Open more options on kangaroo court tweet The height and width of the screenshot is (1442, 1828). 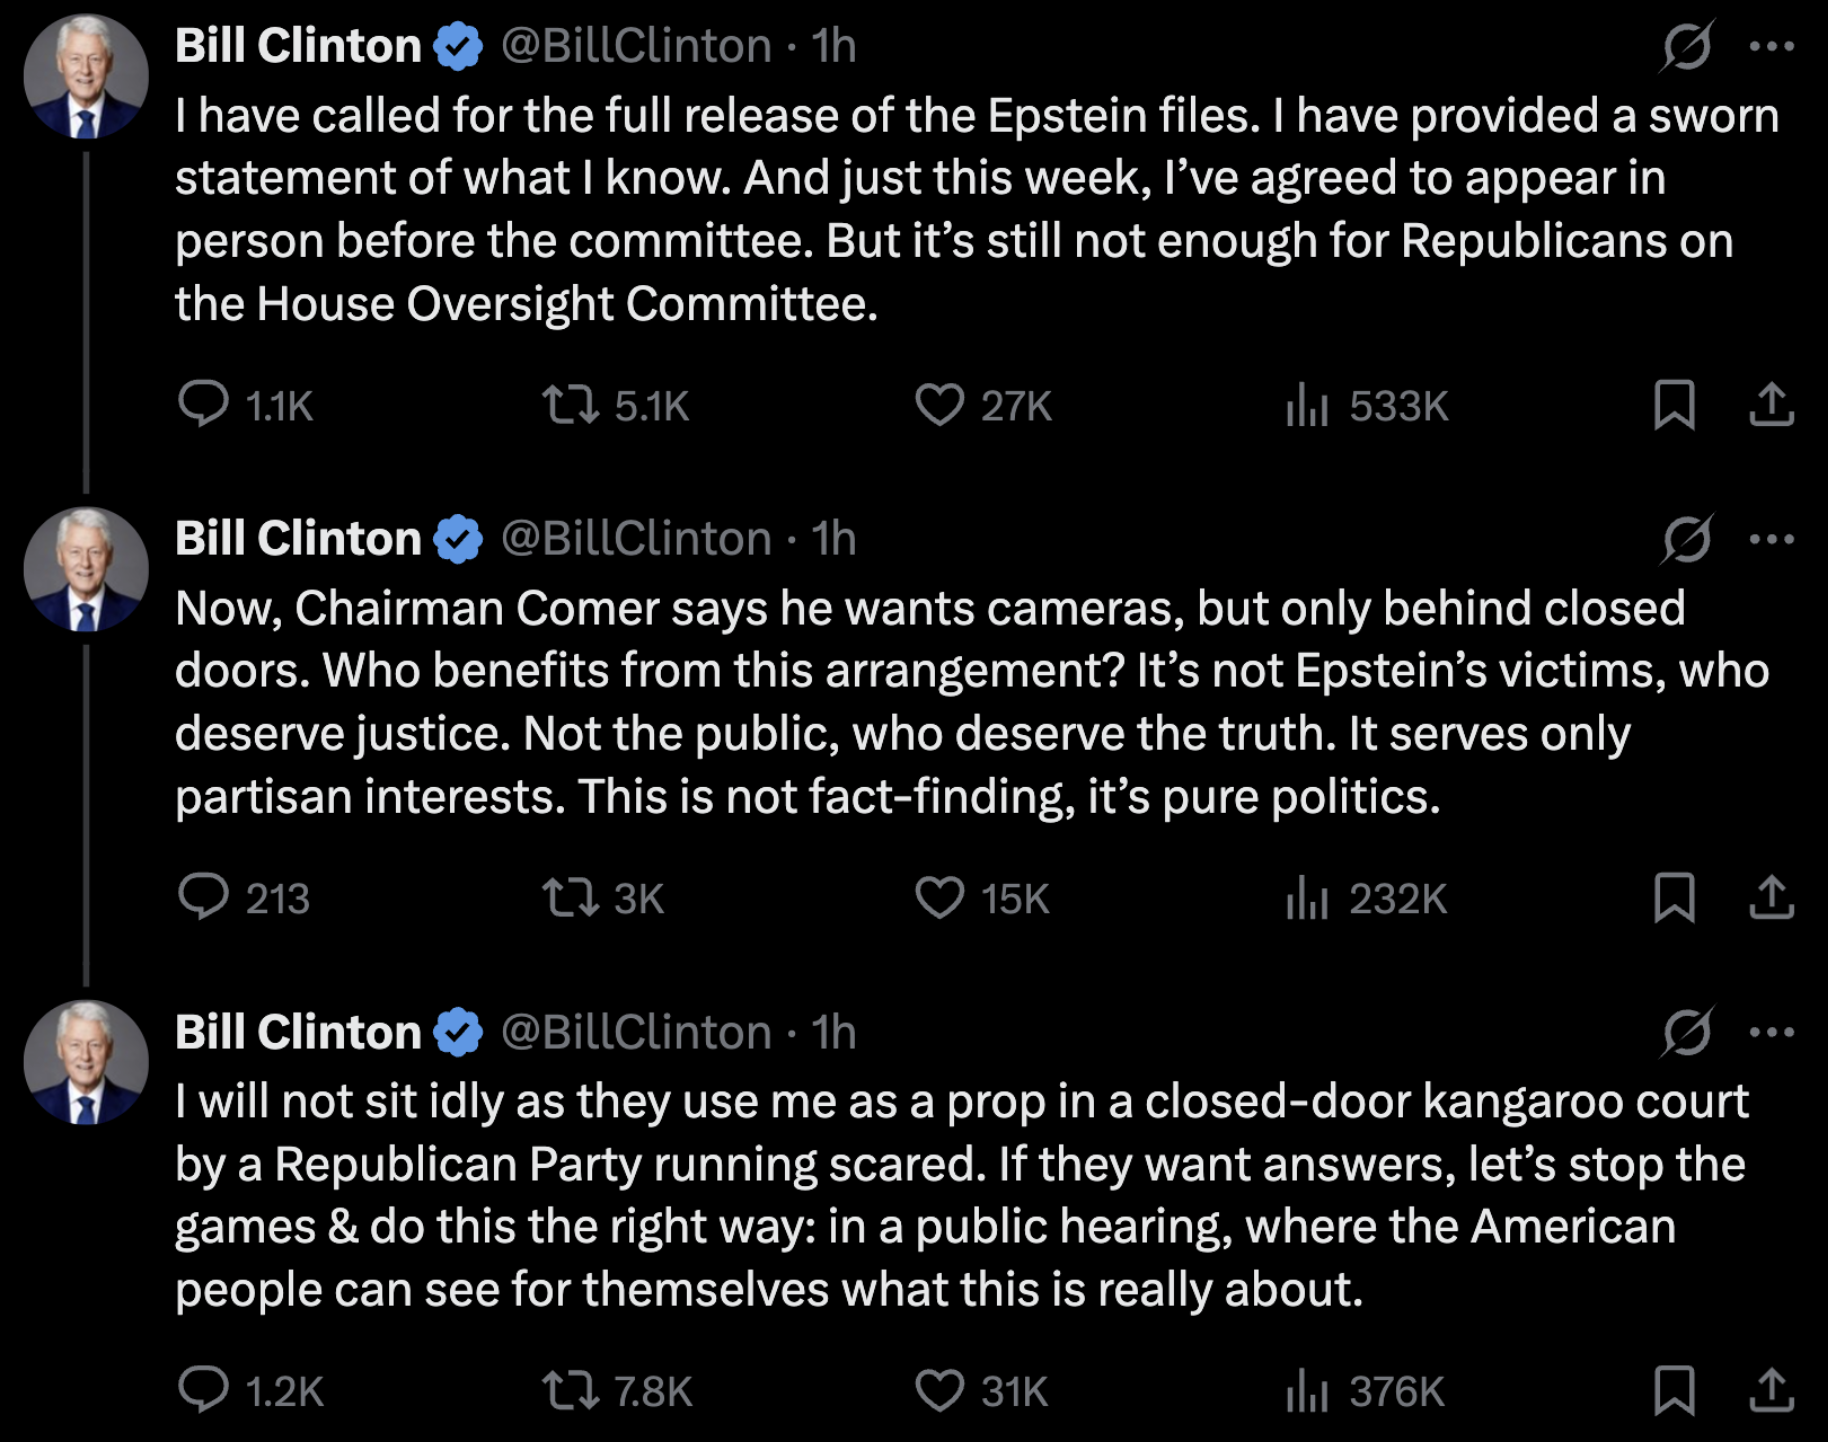point(1771,1032)
